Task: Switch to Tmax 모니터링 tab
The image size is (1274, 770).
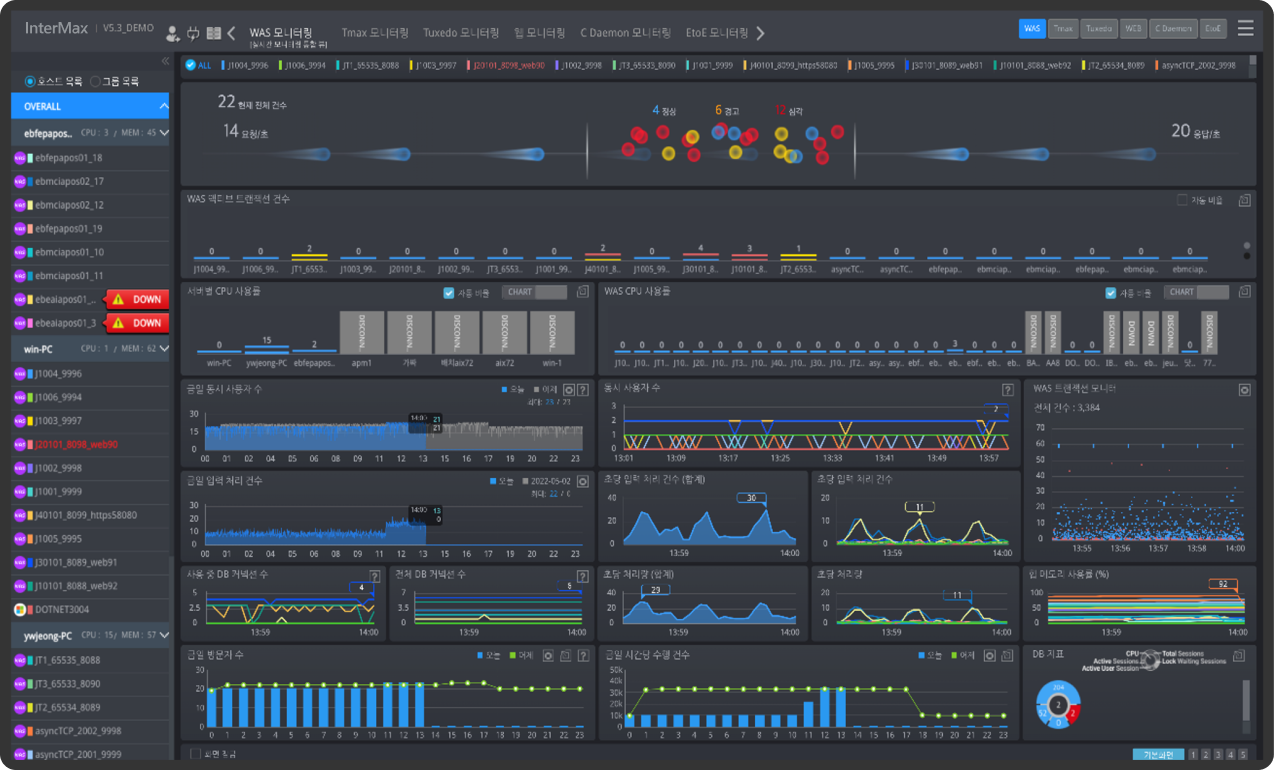Action: tap(375, 33)
